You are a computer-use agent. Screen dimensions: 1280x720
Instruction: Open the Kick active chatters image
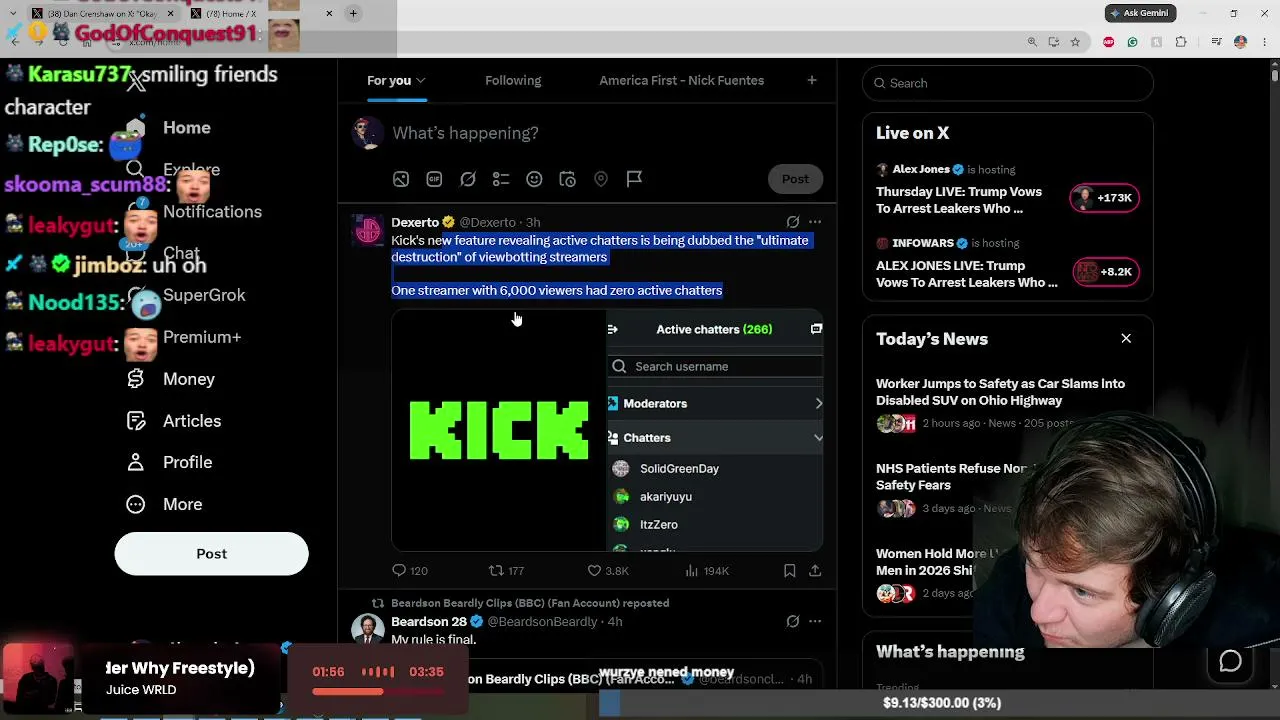coord(607,430)
